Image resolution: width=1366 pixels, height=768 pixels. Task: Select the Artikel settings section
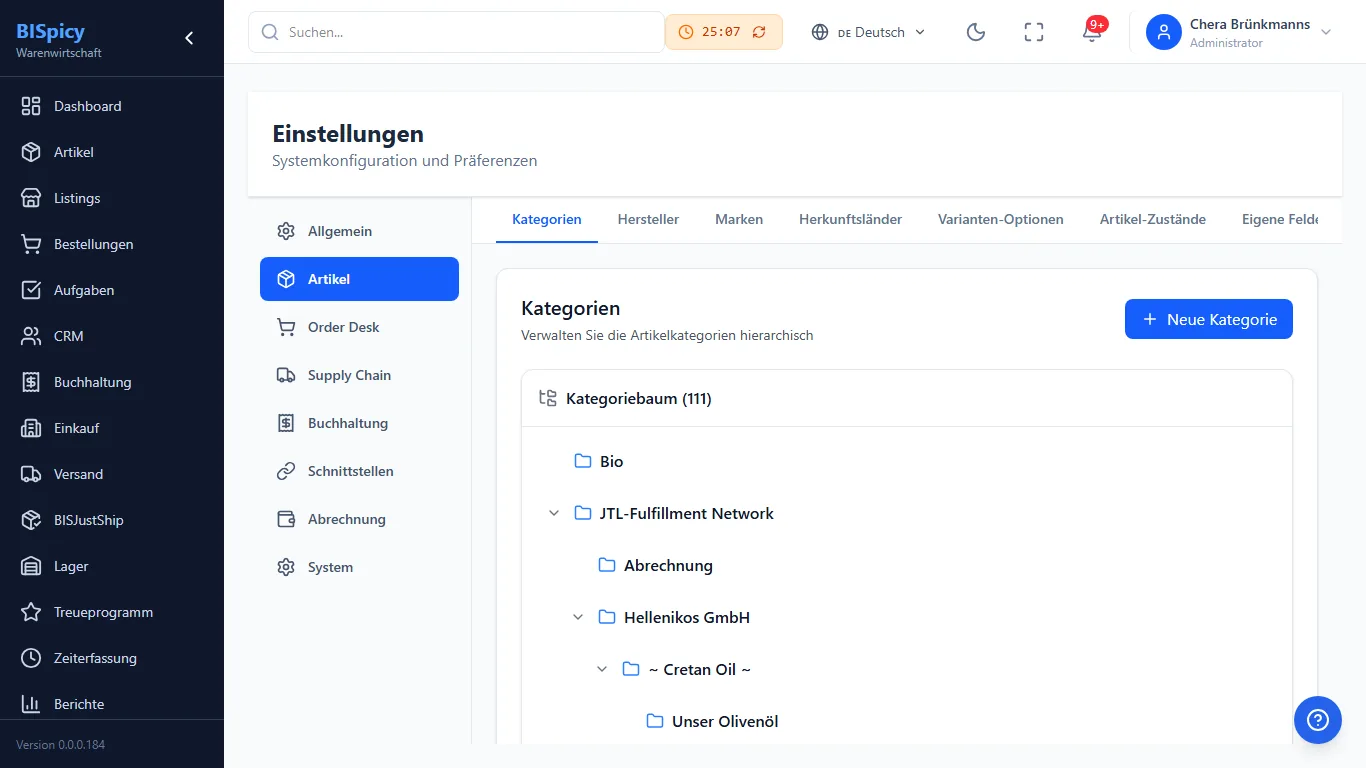click(359, 279)
